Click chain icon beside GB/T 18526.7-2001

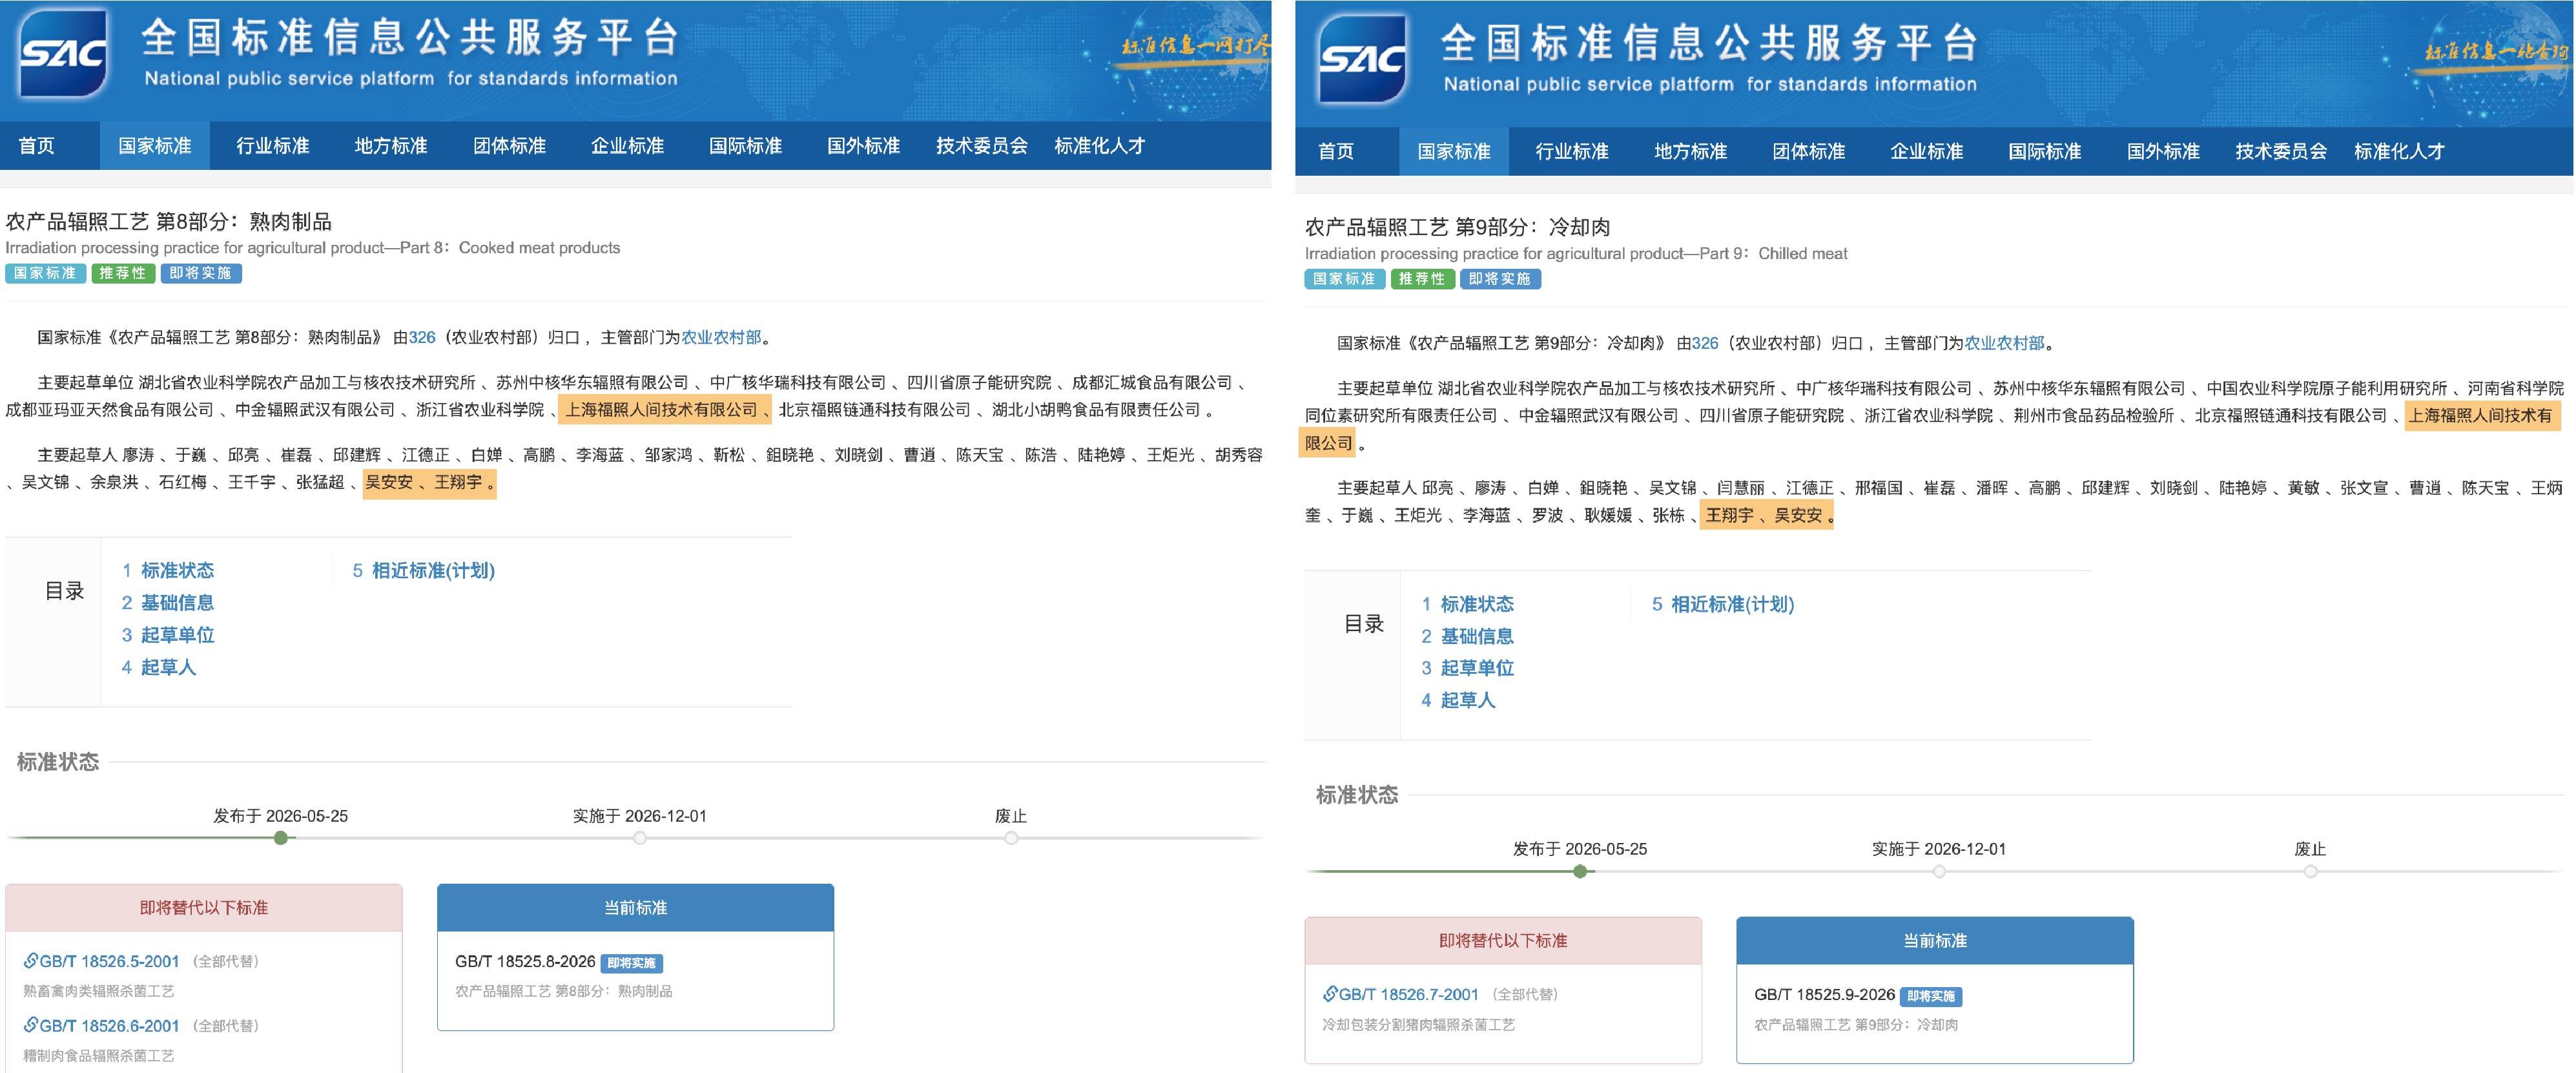[1330, 994]
